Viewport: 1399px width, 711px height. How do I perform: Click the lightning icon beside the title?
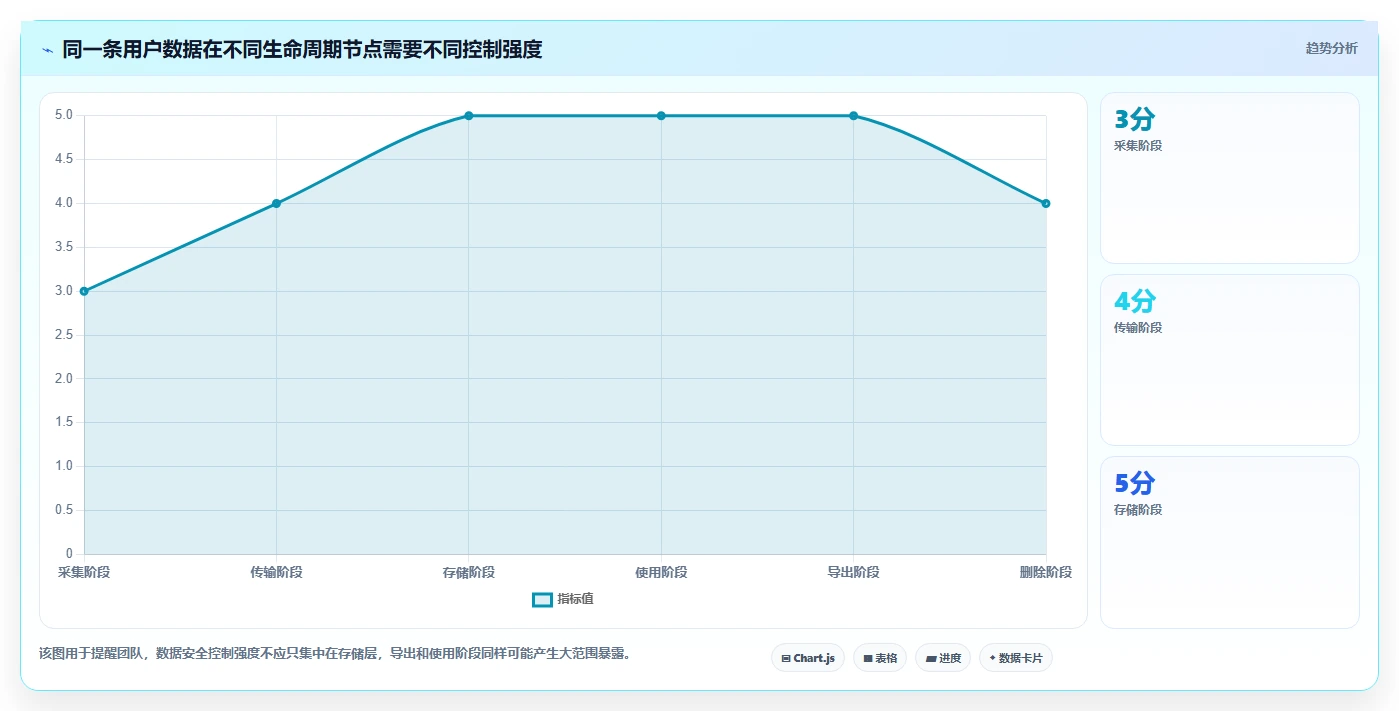[48, 49]
